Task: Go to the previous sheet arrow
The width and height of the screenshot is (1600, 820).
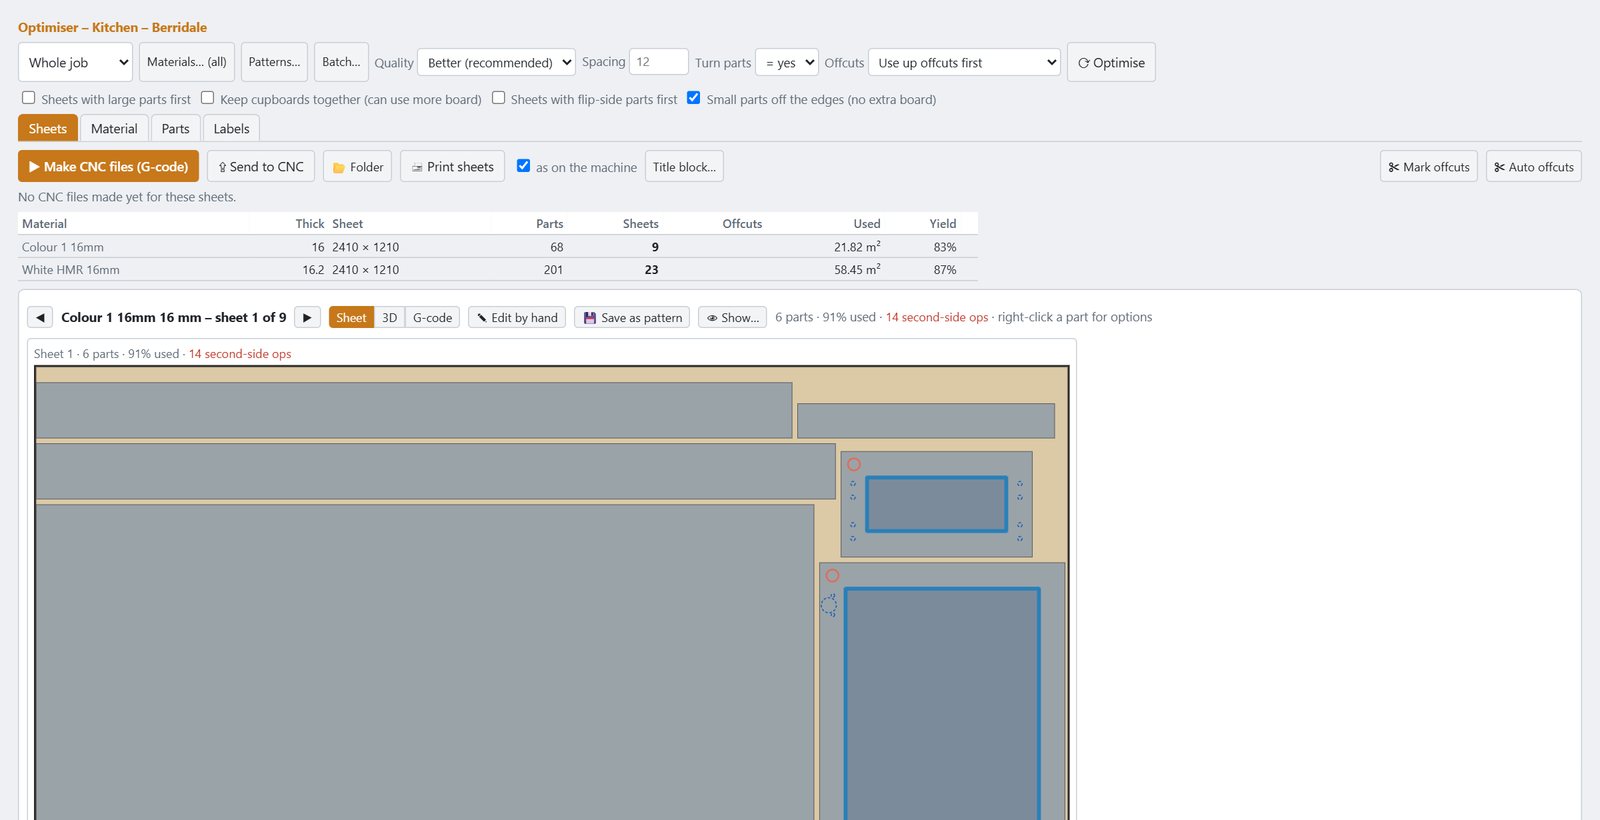Action: pyautogui.click(x=40, y=317)
